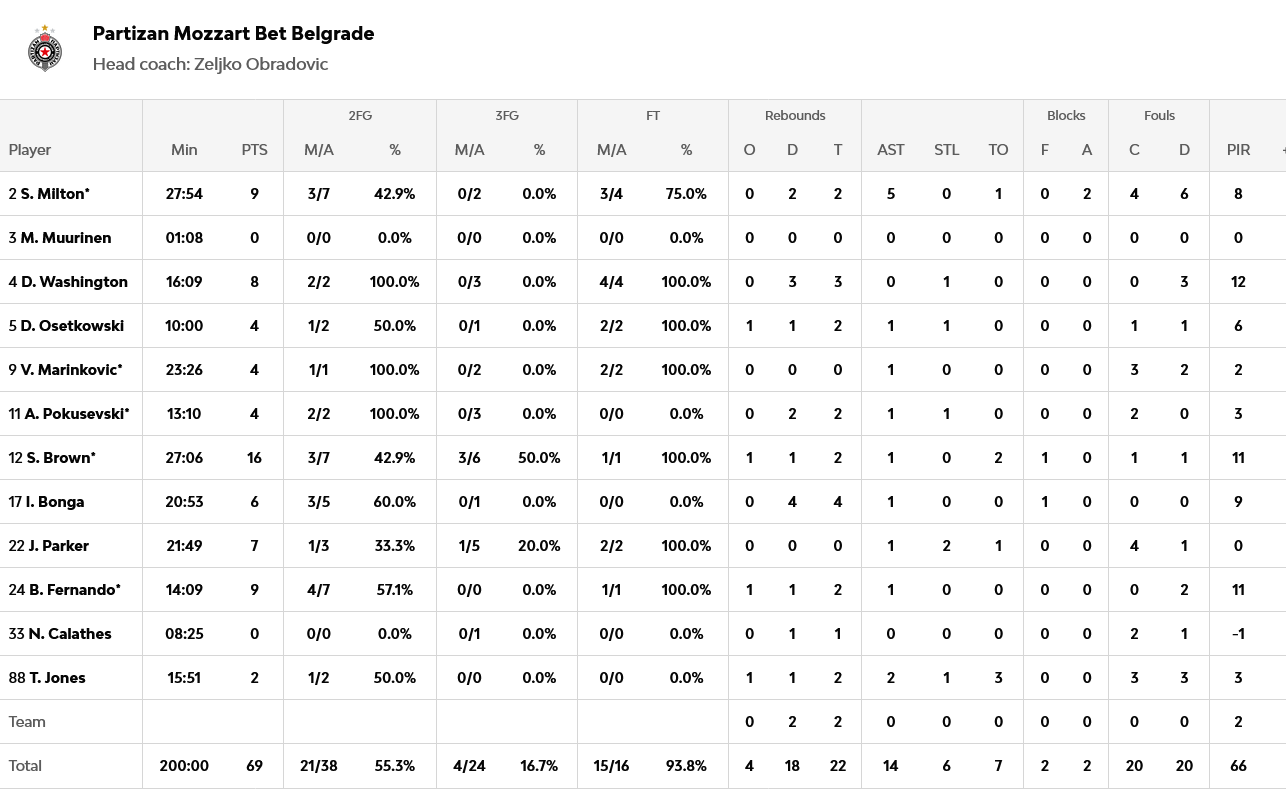1286x790 pixels.
Task: Click the STL column header
Action: point(946,150)
